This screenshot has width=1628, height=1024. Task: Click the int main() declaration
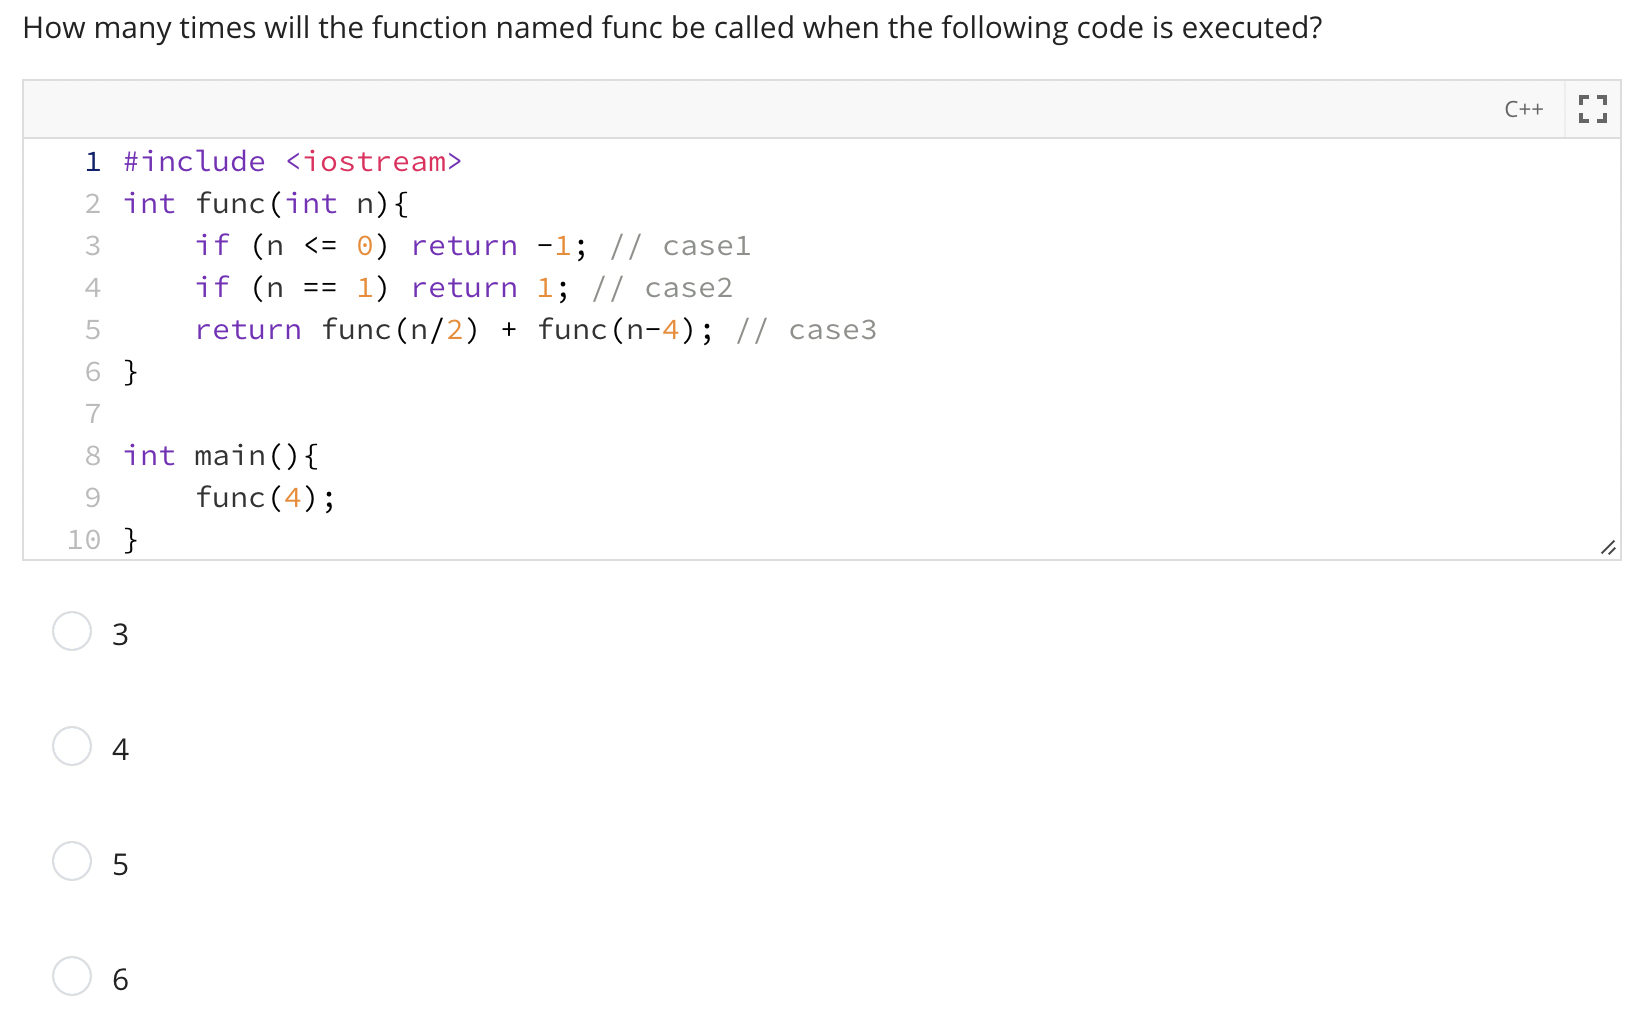point(218,455)
